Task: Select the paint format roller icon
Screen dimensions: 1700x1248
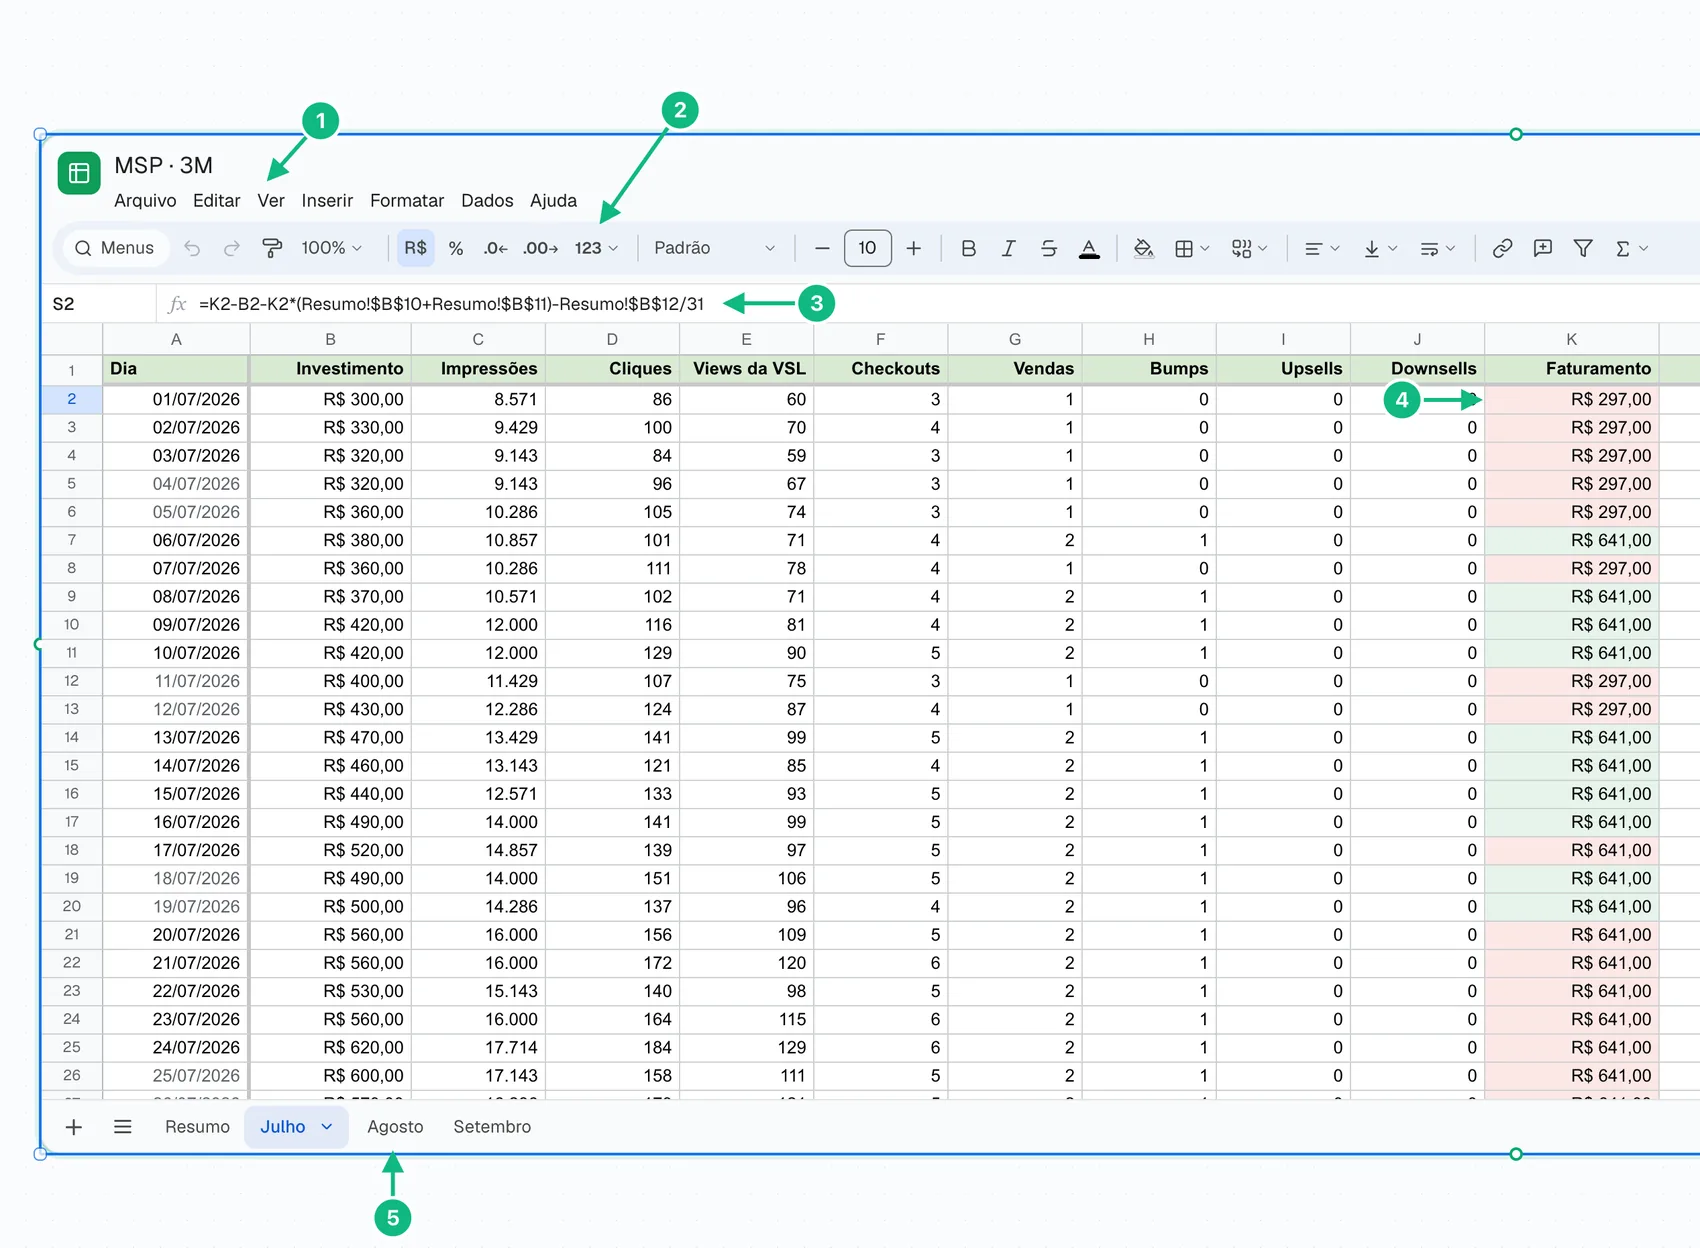Action: [x=272, y=248]
